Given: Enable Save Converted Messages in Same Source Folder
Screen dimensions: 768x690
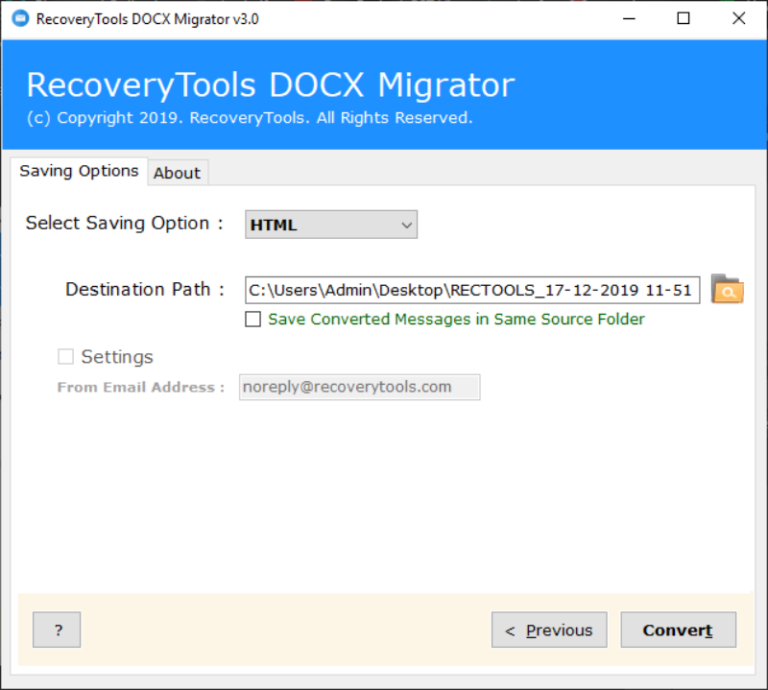Looking at the screenshot, I should (x=253, y=320).
